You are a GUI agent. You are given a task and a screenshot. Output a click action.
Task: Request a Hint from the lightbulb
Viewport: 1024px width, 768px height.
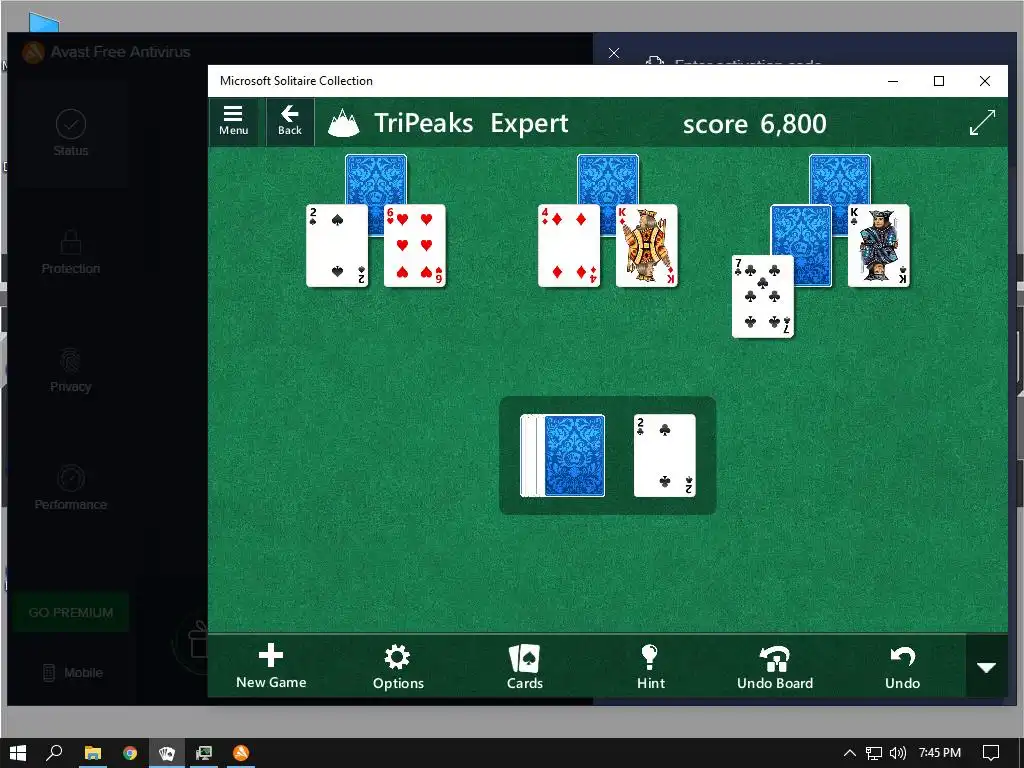[x=650, y=666]
